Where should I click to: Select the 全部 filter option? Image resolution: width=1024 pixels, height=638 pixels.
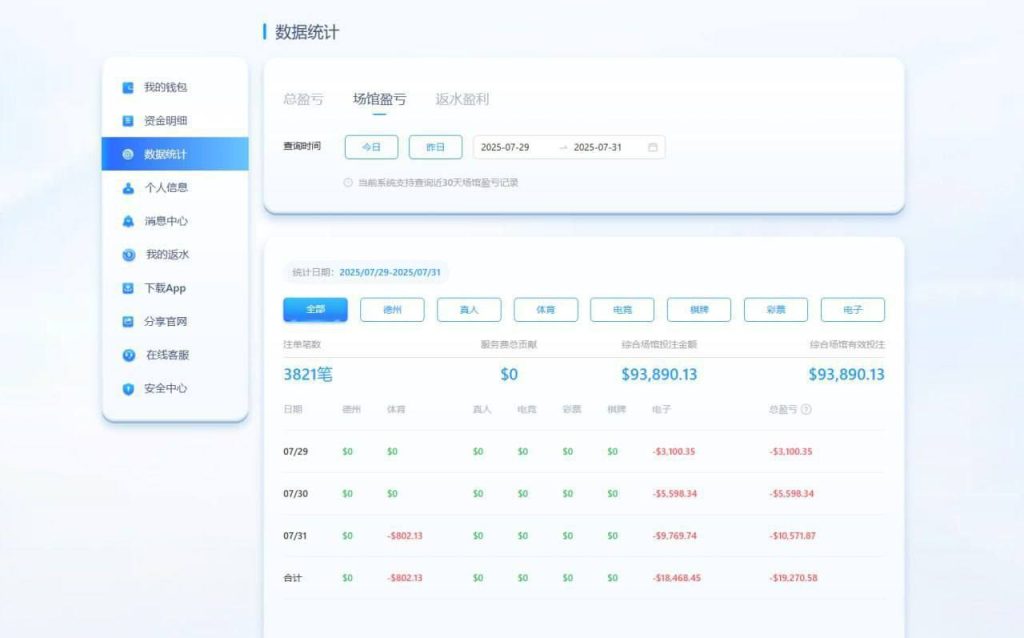314,310
